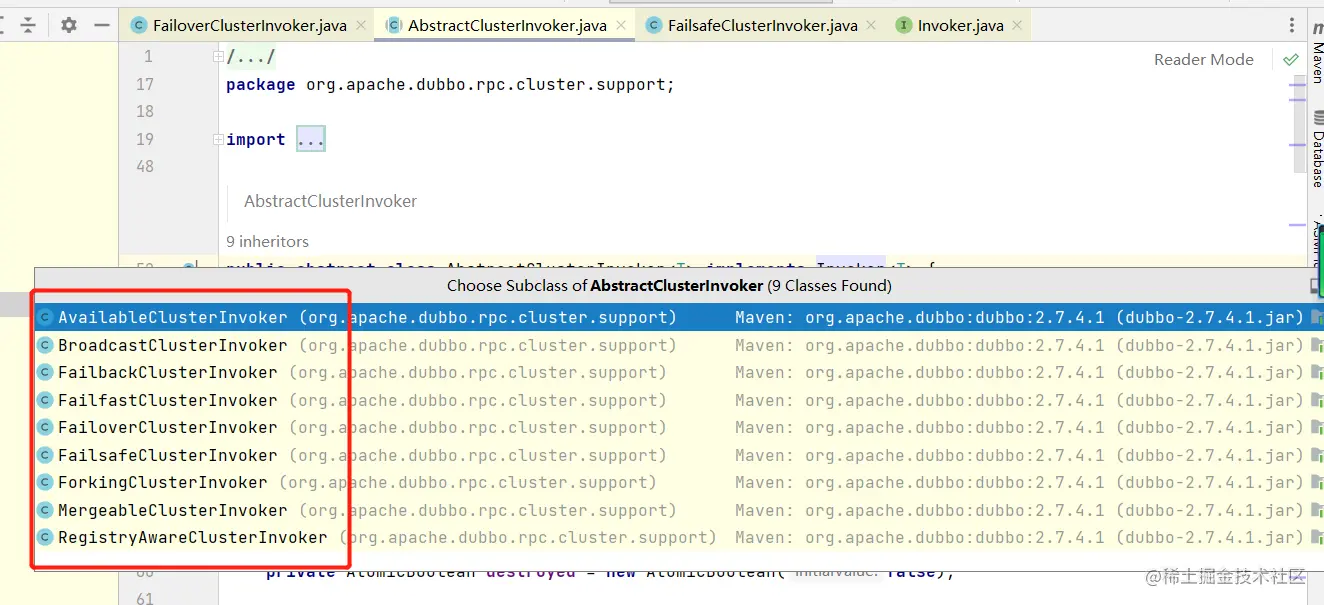Screen dimensions: 1324x605
Task: Click line number 17 in the gutter
Action: 145,85
